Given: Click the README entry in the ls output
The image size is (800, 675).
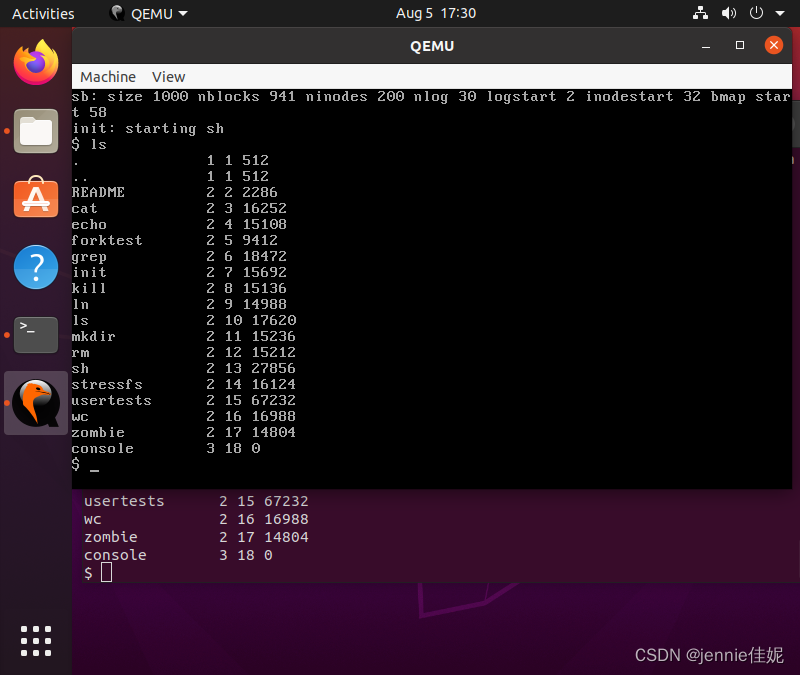Looking at the screenshot, I should point(98,192).
